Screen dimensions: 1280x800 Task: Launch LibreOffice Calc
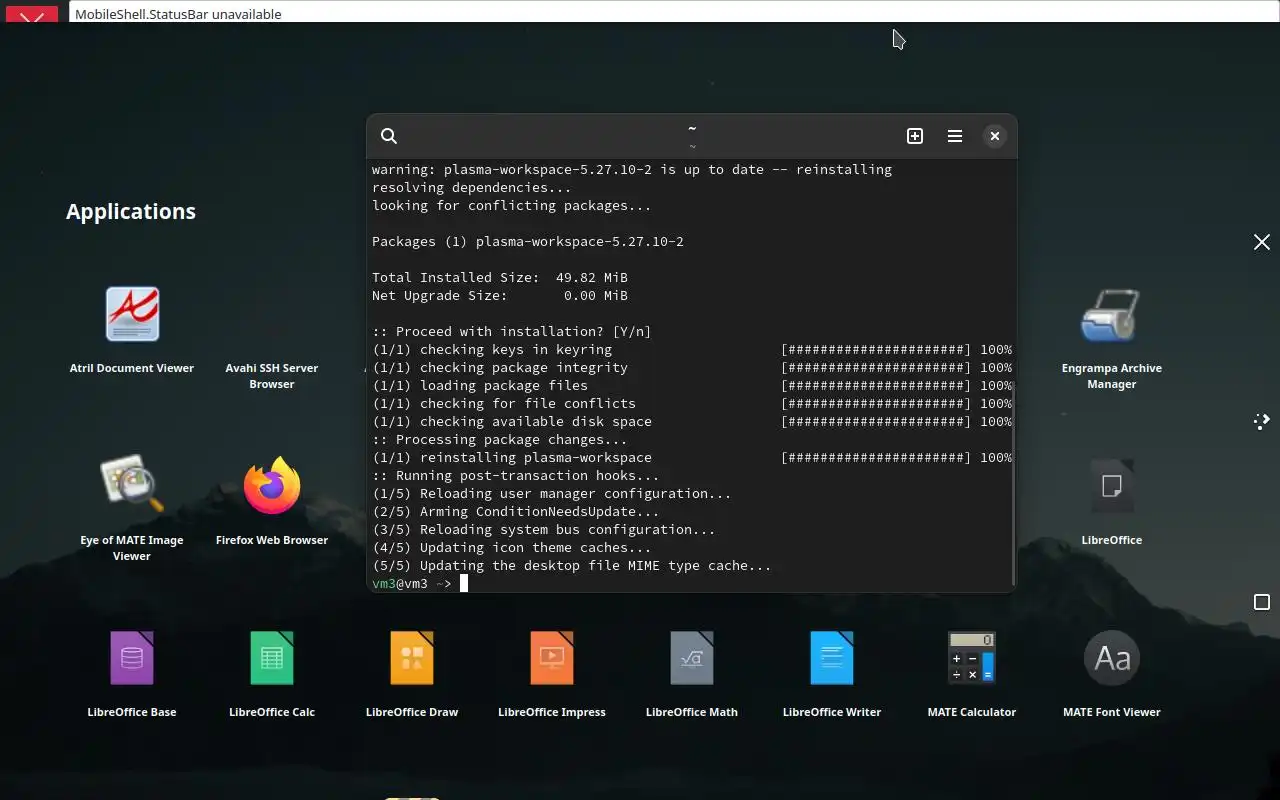point(272,672)
